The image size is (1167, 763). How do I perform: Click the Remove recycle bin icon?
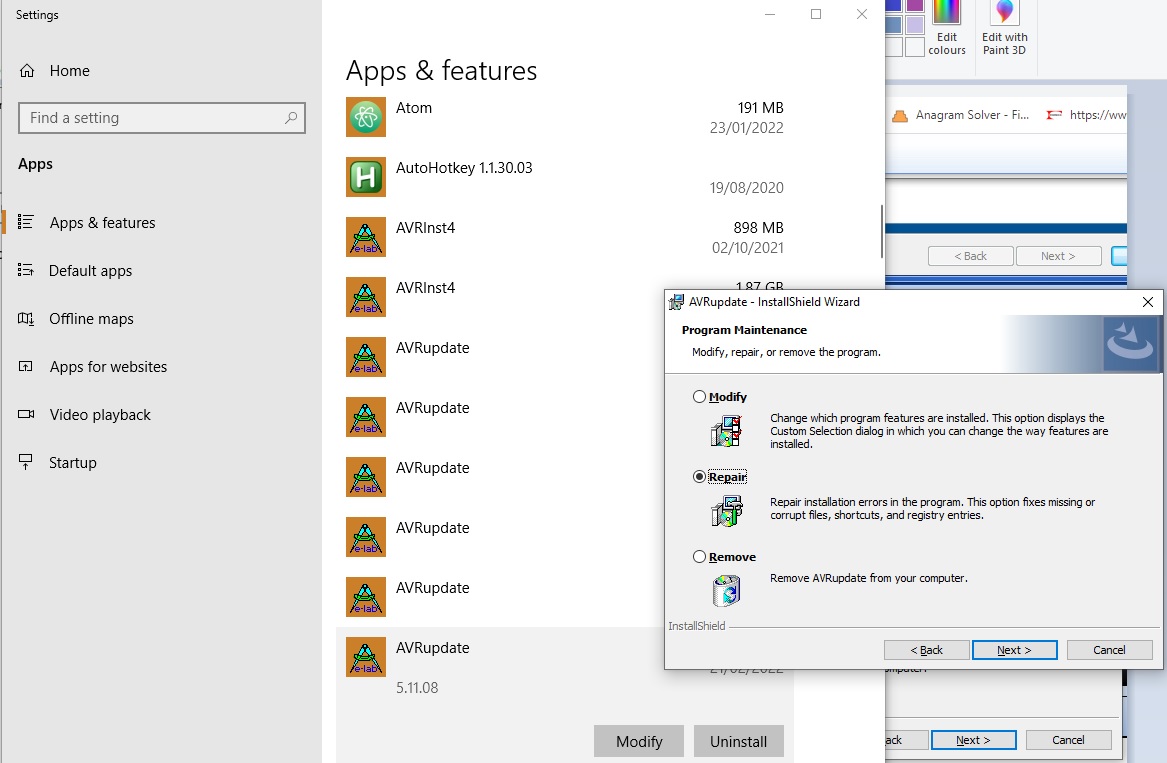coord(726,591)
